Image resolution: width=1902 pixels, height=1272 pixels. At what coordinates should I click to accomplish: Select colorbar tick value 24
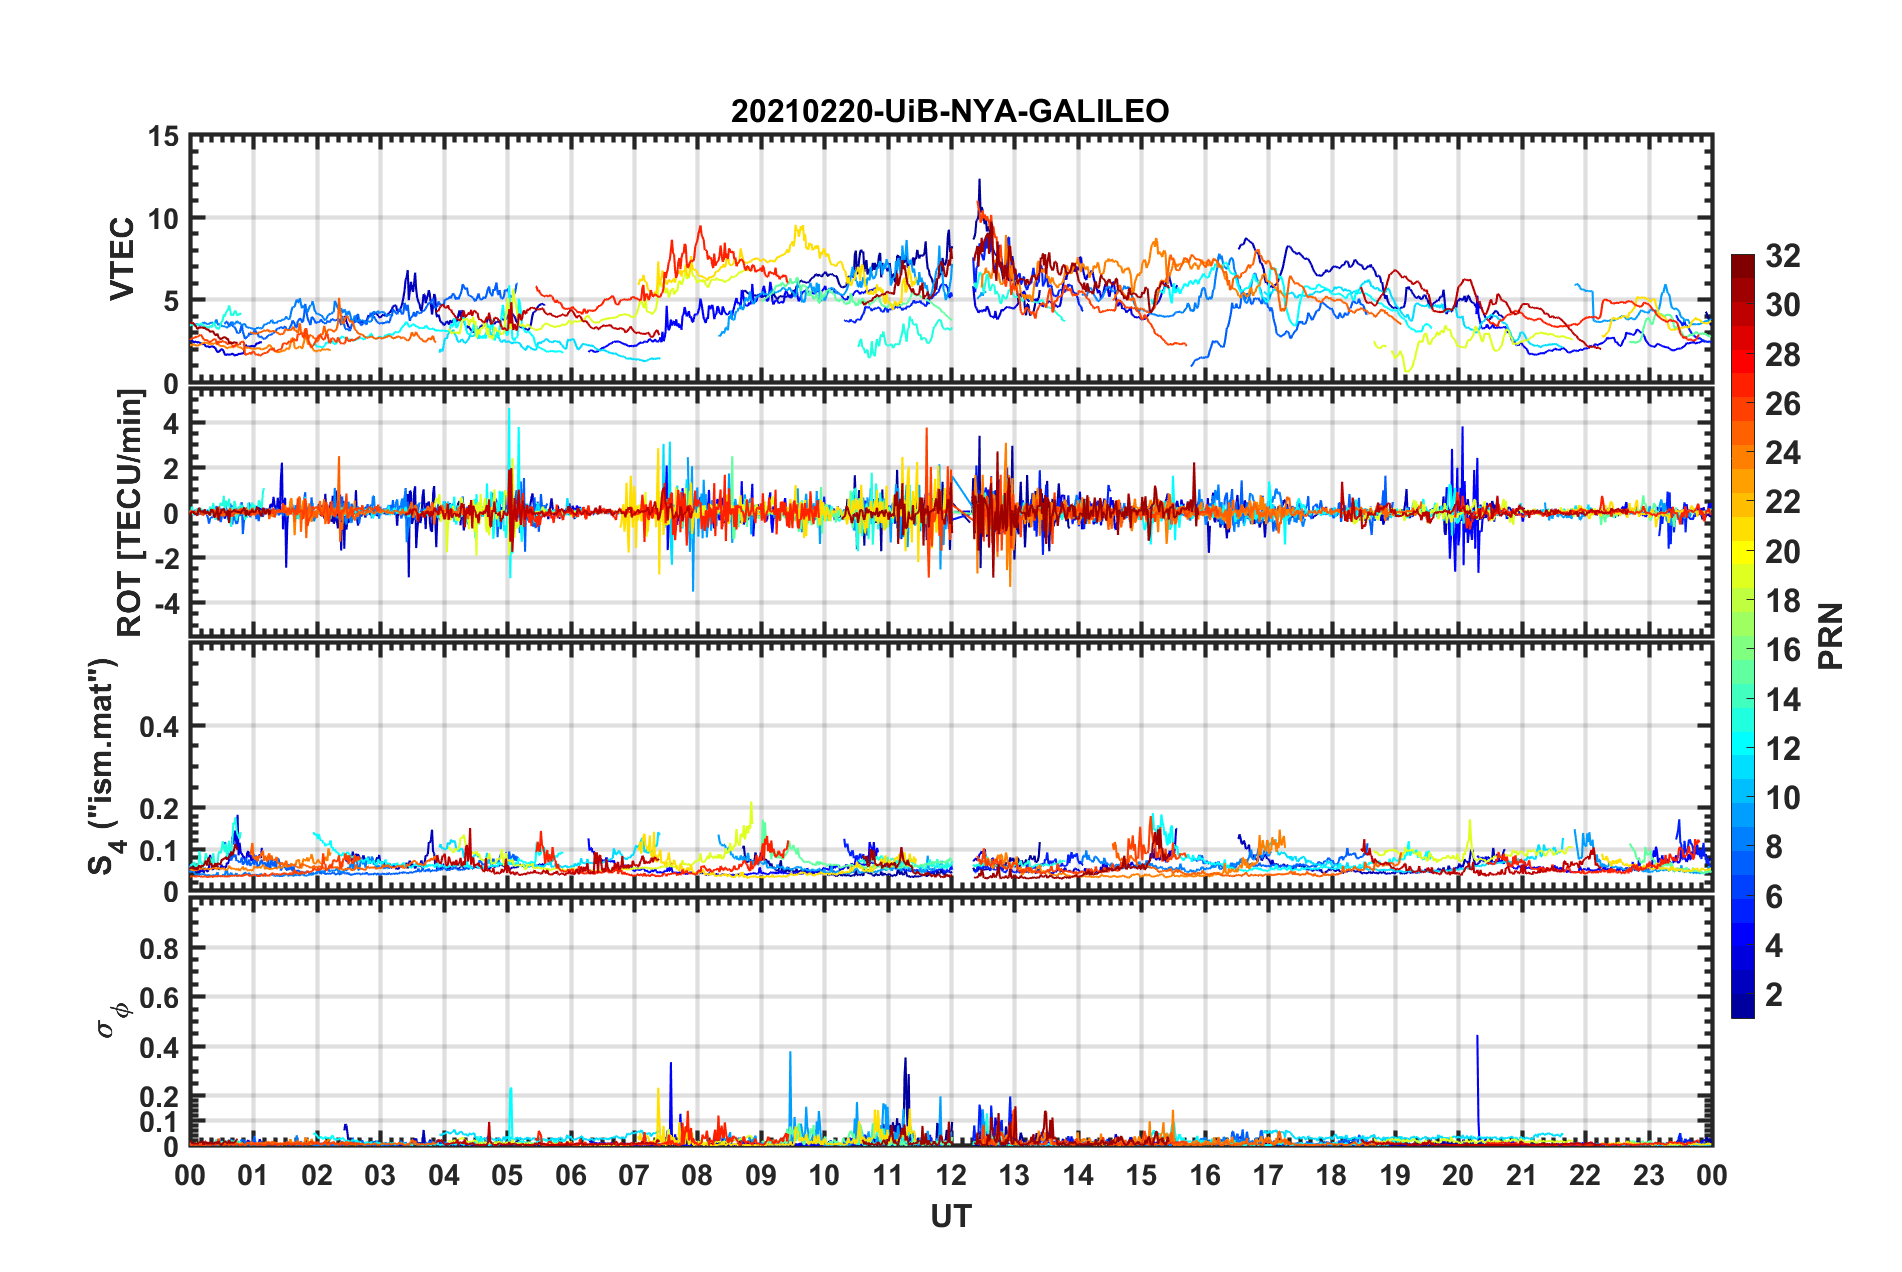1783,453
